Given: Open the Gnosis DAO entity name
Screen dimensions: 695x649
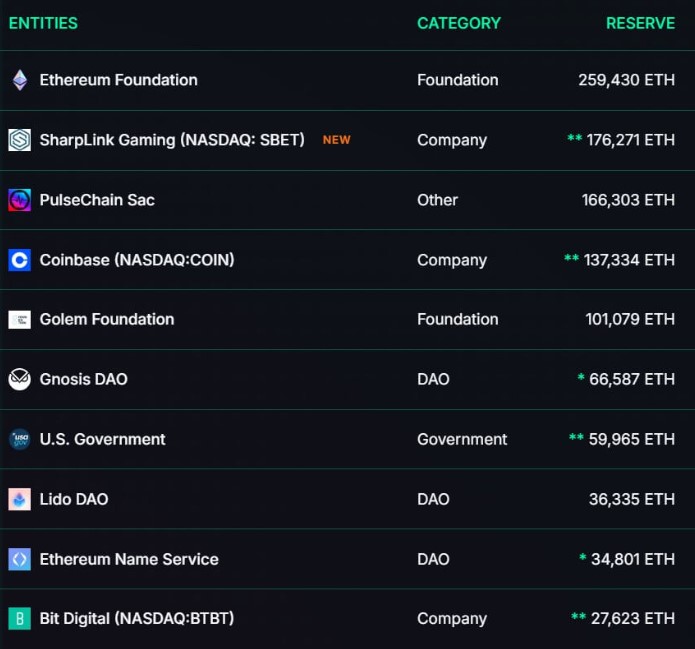Looking at the screenshot, I should click(84, 379).
